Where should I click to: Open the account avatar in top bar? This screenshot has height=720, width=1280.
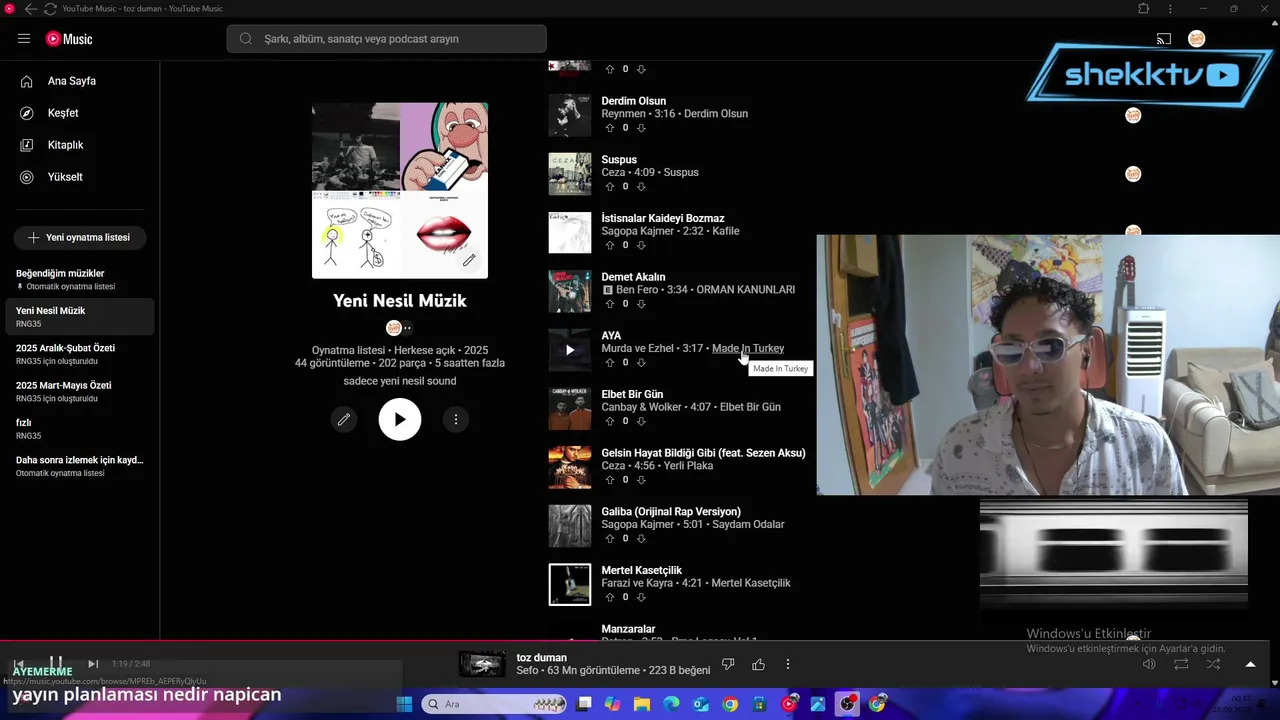click(x=1196, y=39)
